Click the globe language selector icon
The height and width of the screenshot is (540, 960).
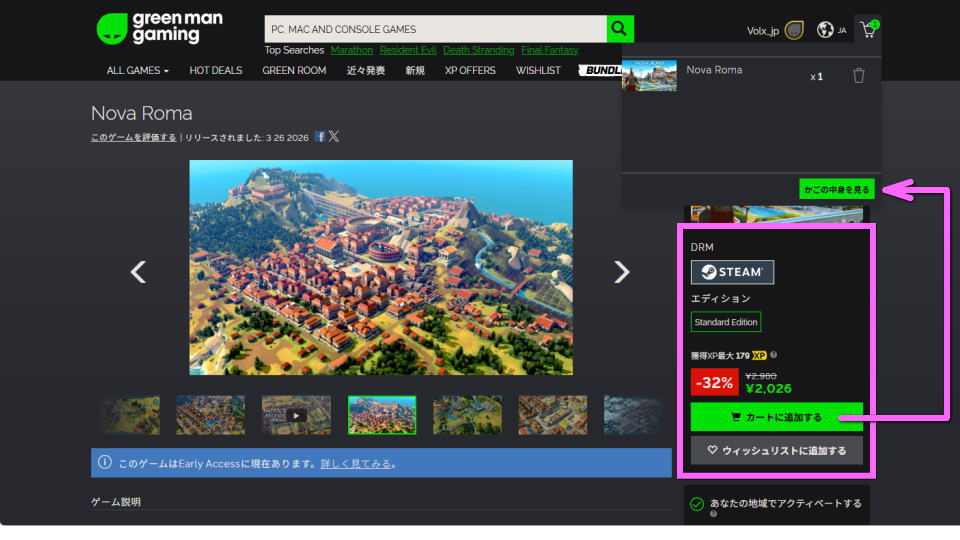[x=825, y=30]
